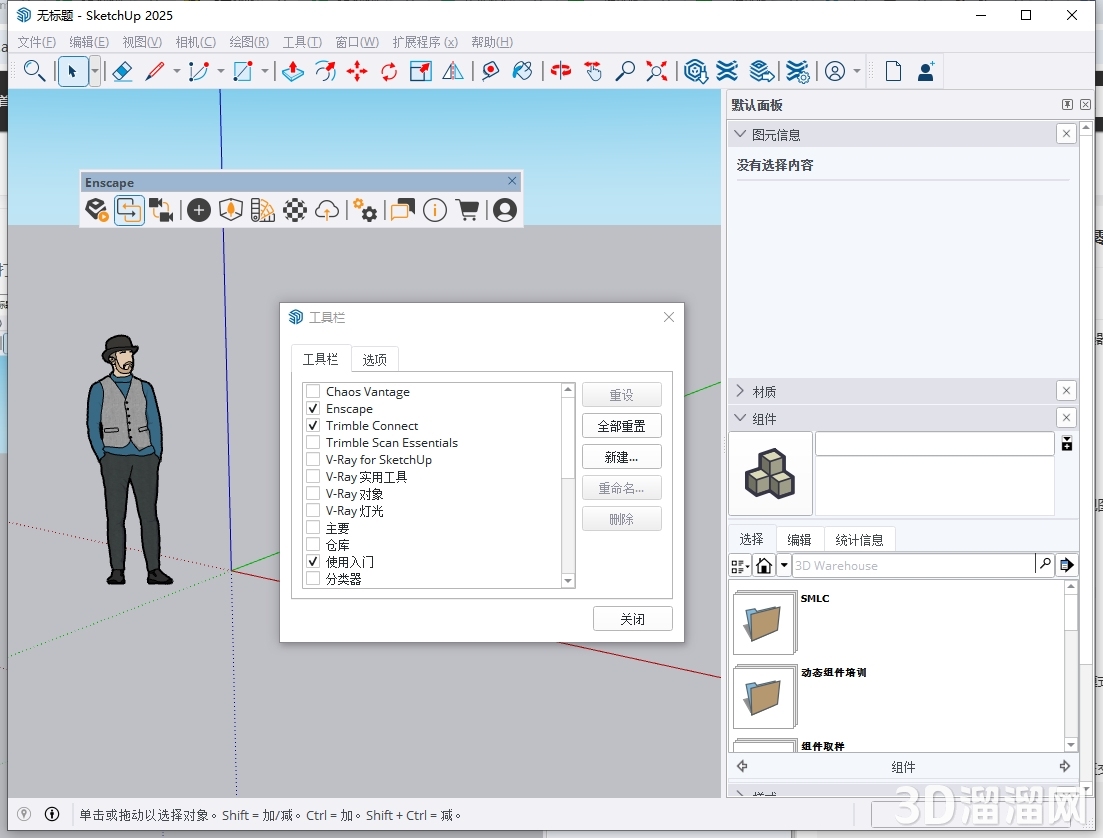Open the 3D Warehouse toolbar icon
This screenshot has height=838, width=1103.
coord(696,71)
